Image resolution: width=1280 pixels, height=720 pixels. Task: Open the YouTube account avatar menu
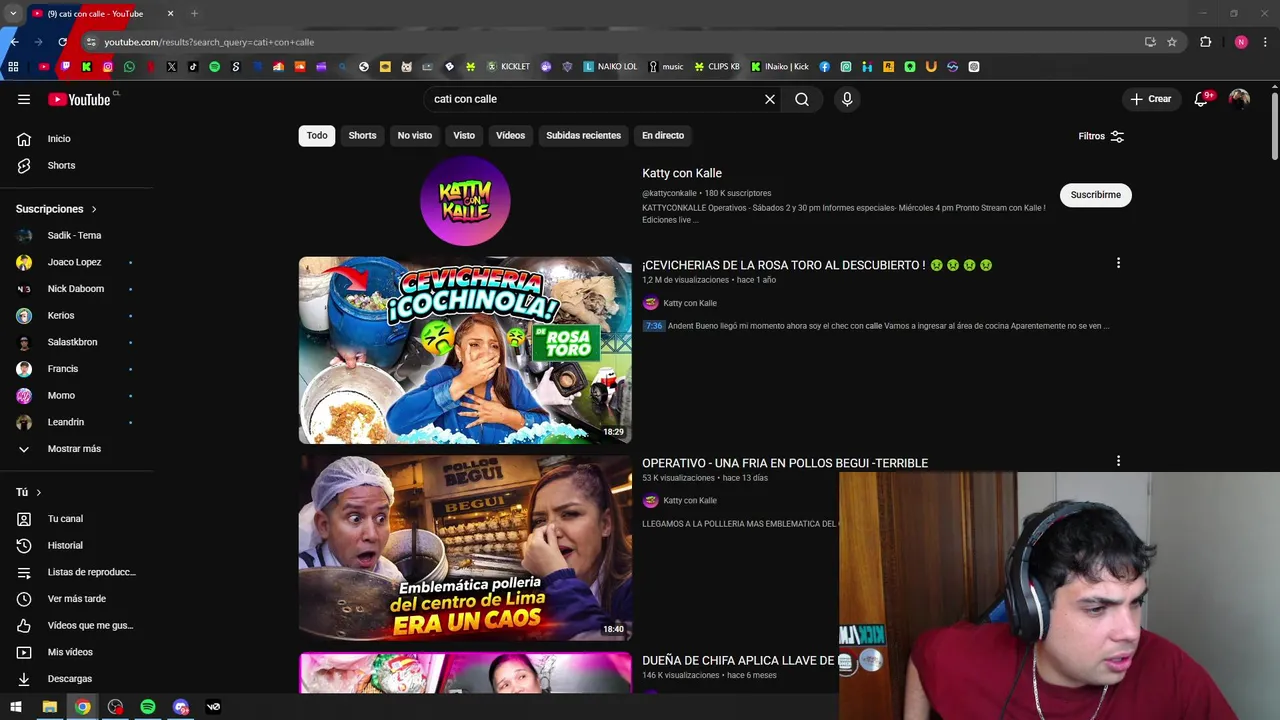coord(1239,99)
